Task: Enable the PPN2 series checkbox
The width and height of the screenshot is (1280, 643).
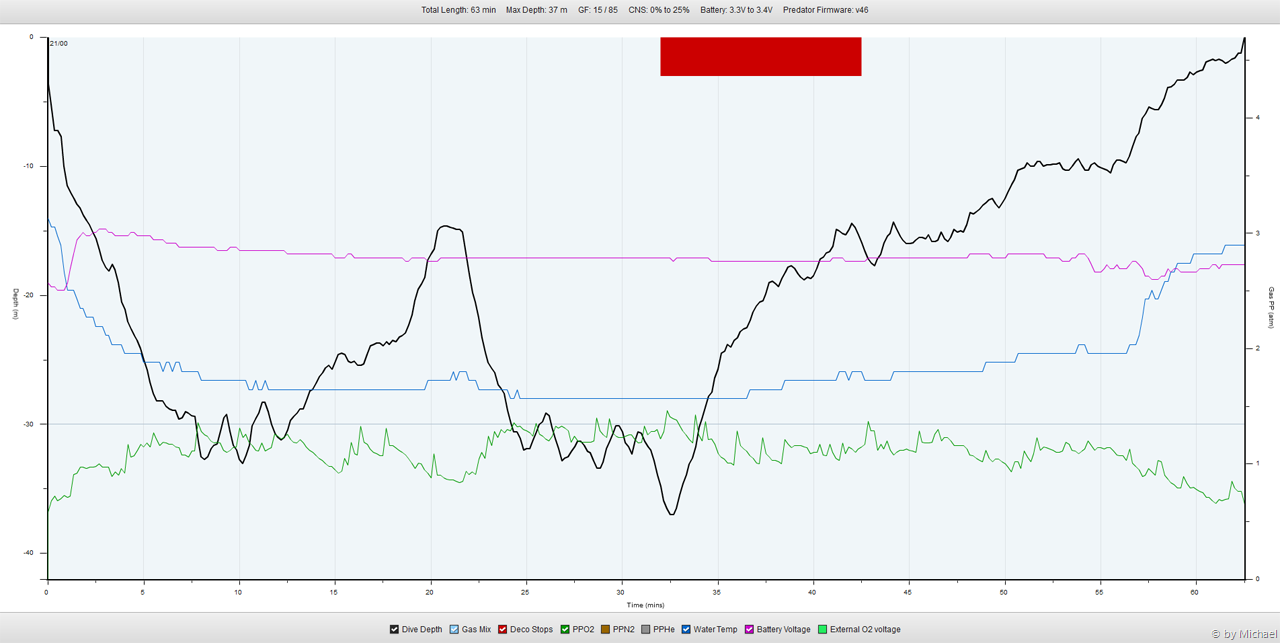Action: point(606,630)
